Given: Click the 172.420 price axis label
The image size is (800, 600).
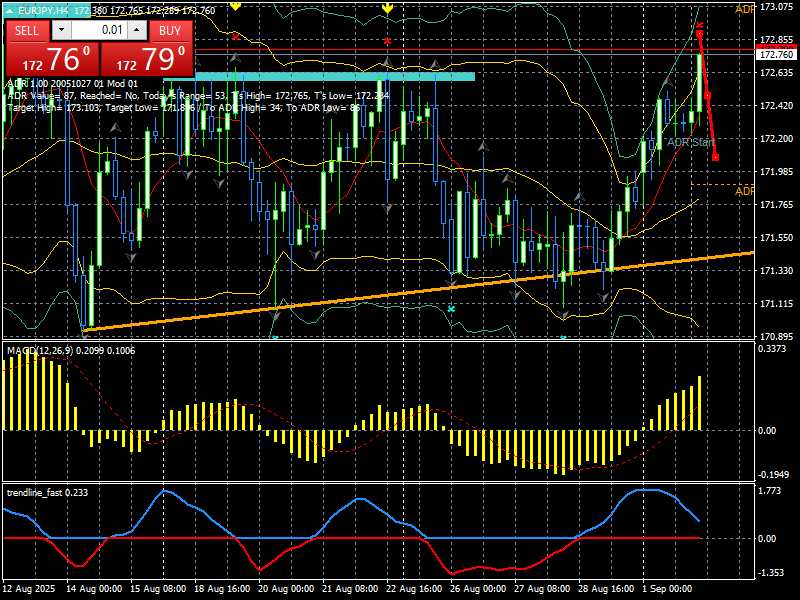Looking at the screenshot, I should (x=777, y=106).
